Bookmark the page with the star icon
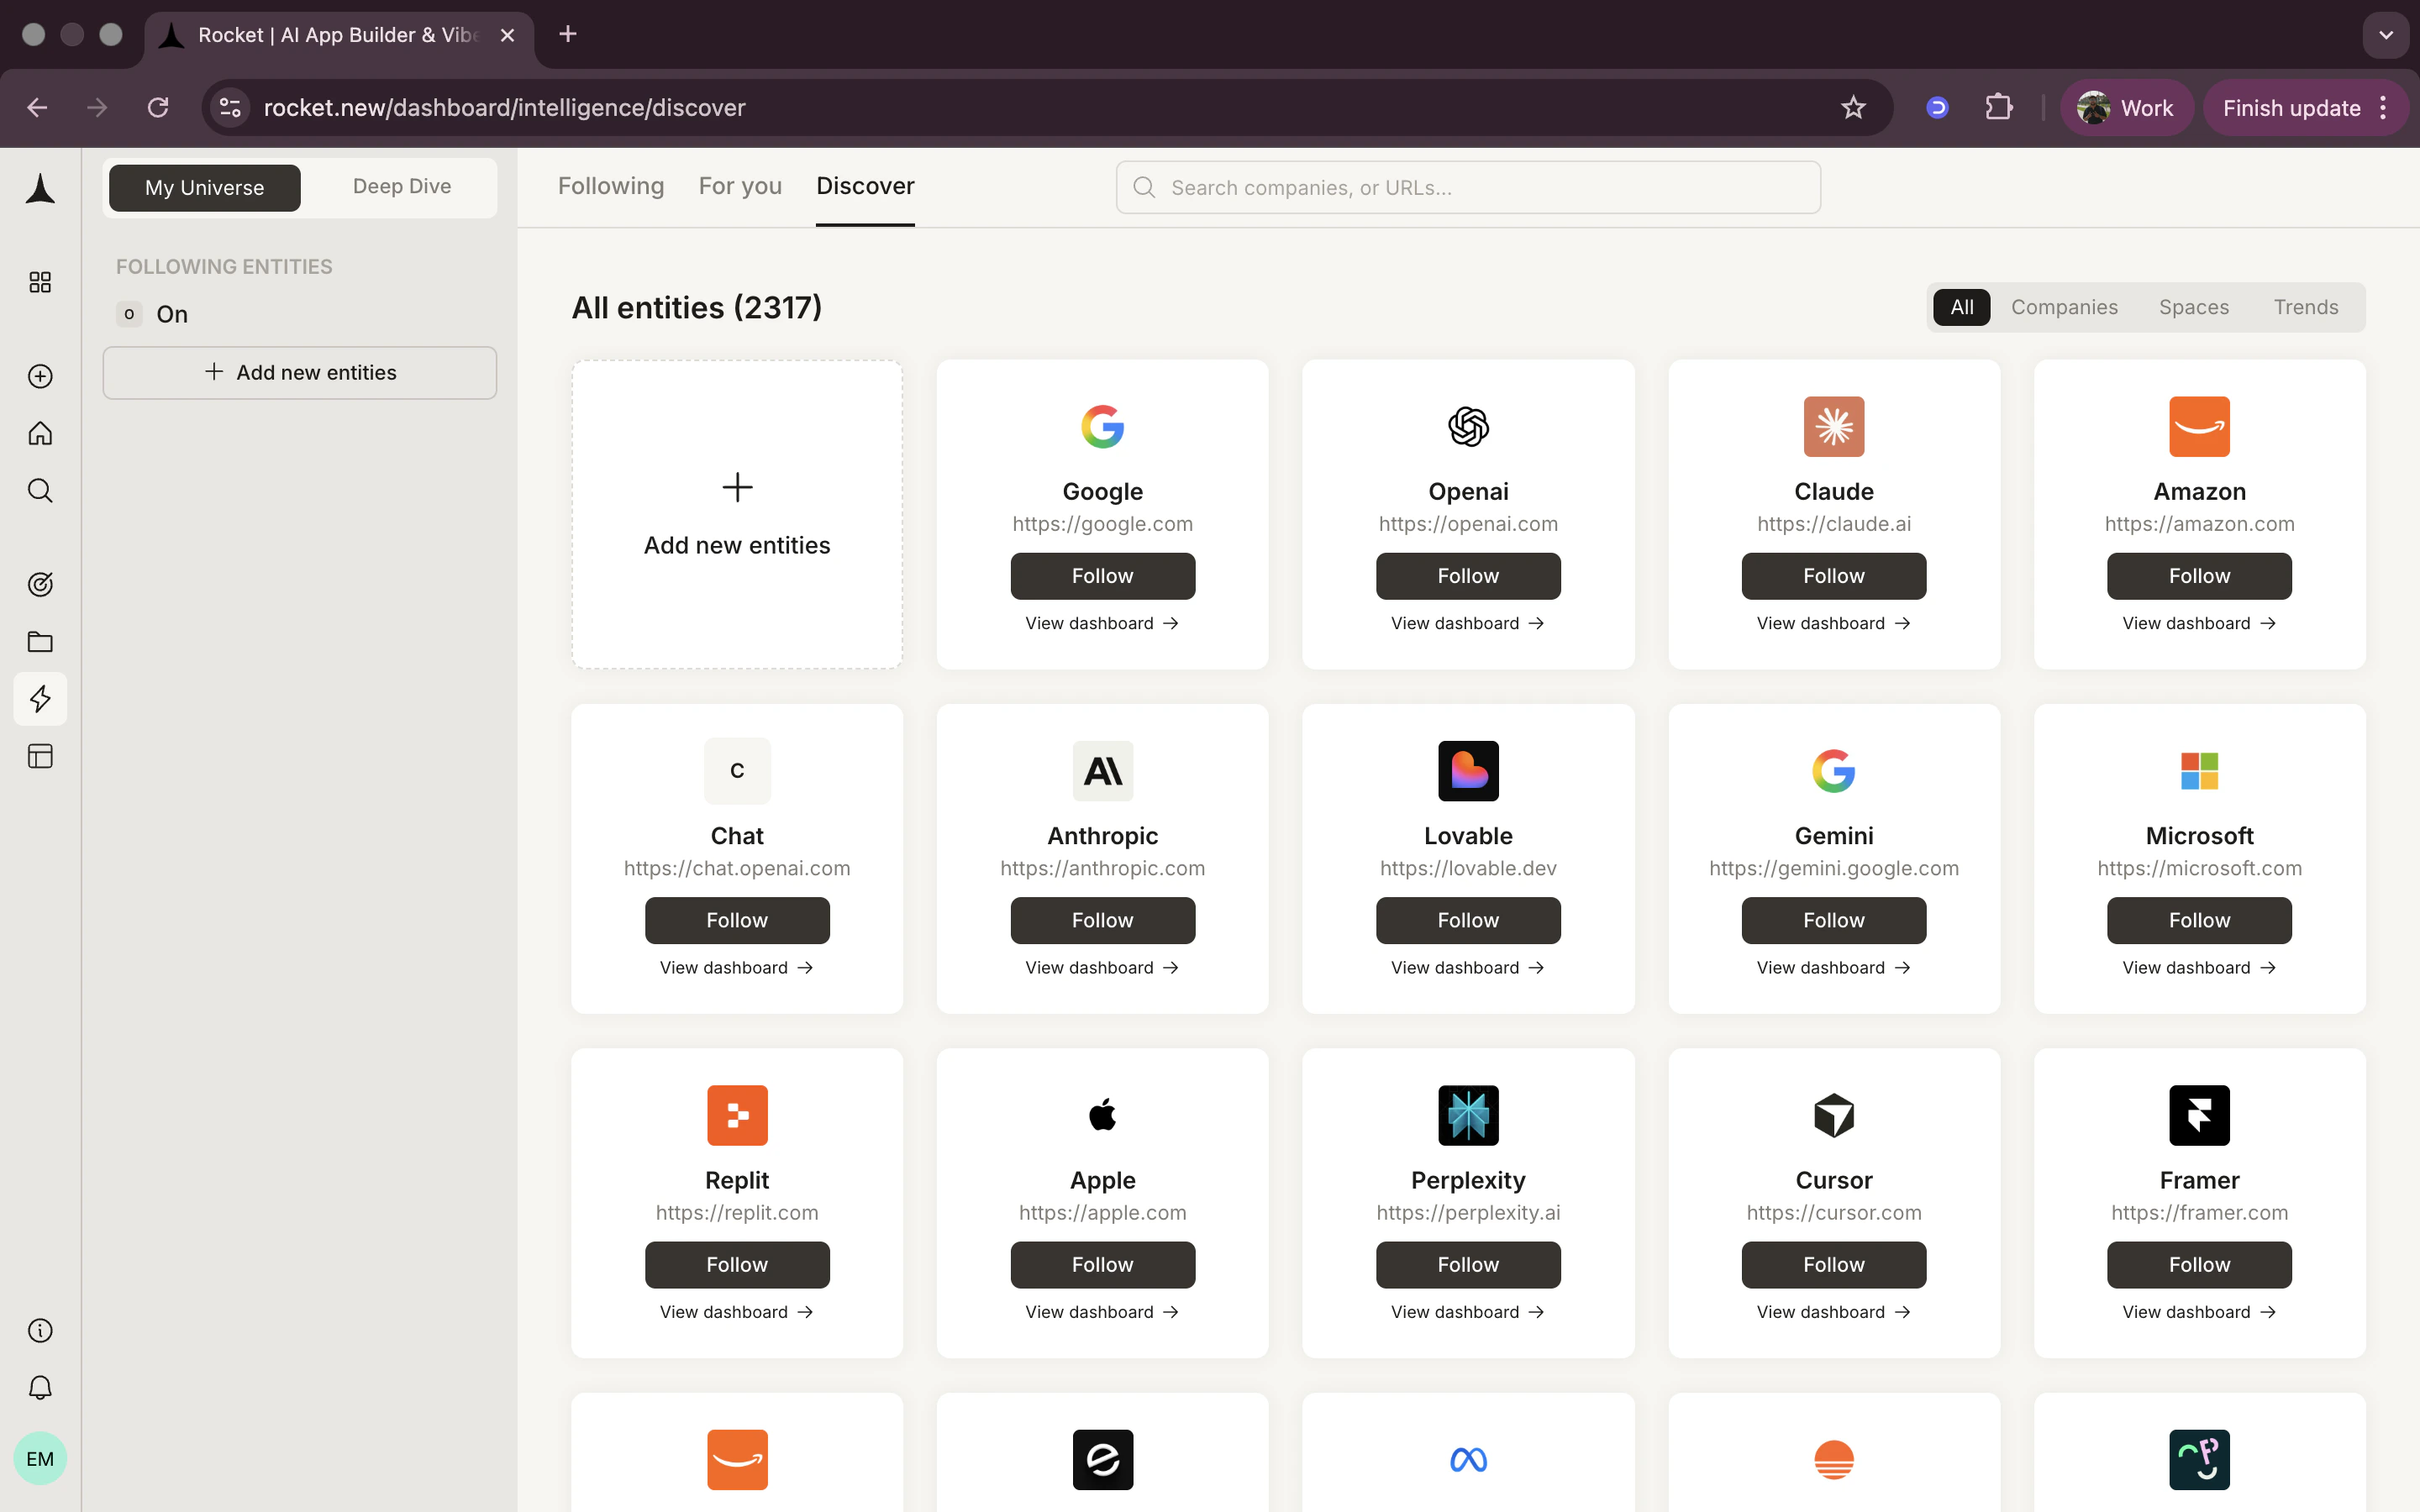The width and height of the screenshot is (2420, 1512). point(1853,108)
